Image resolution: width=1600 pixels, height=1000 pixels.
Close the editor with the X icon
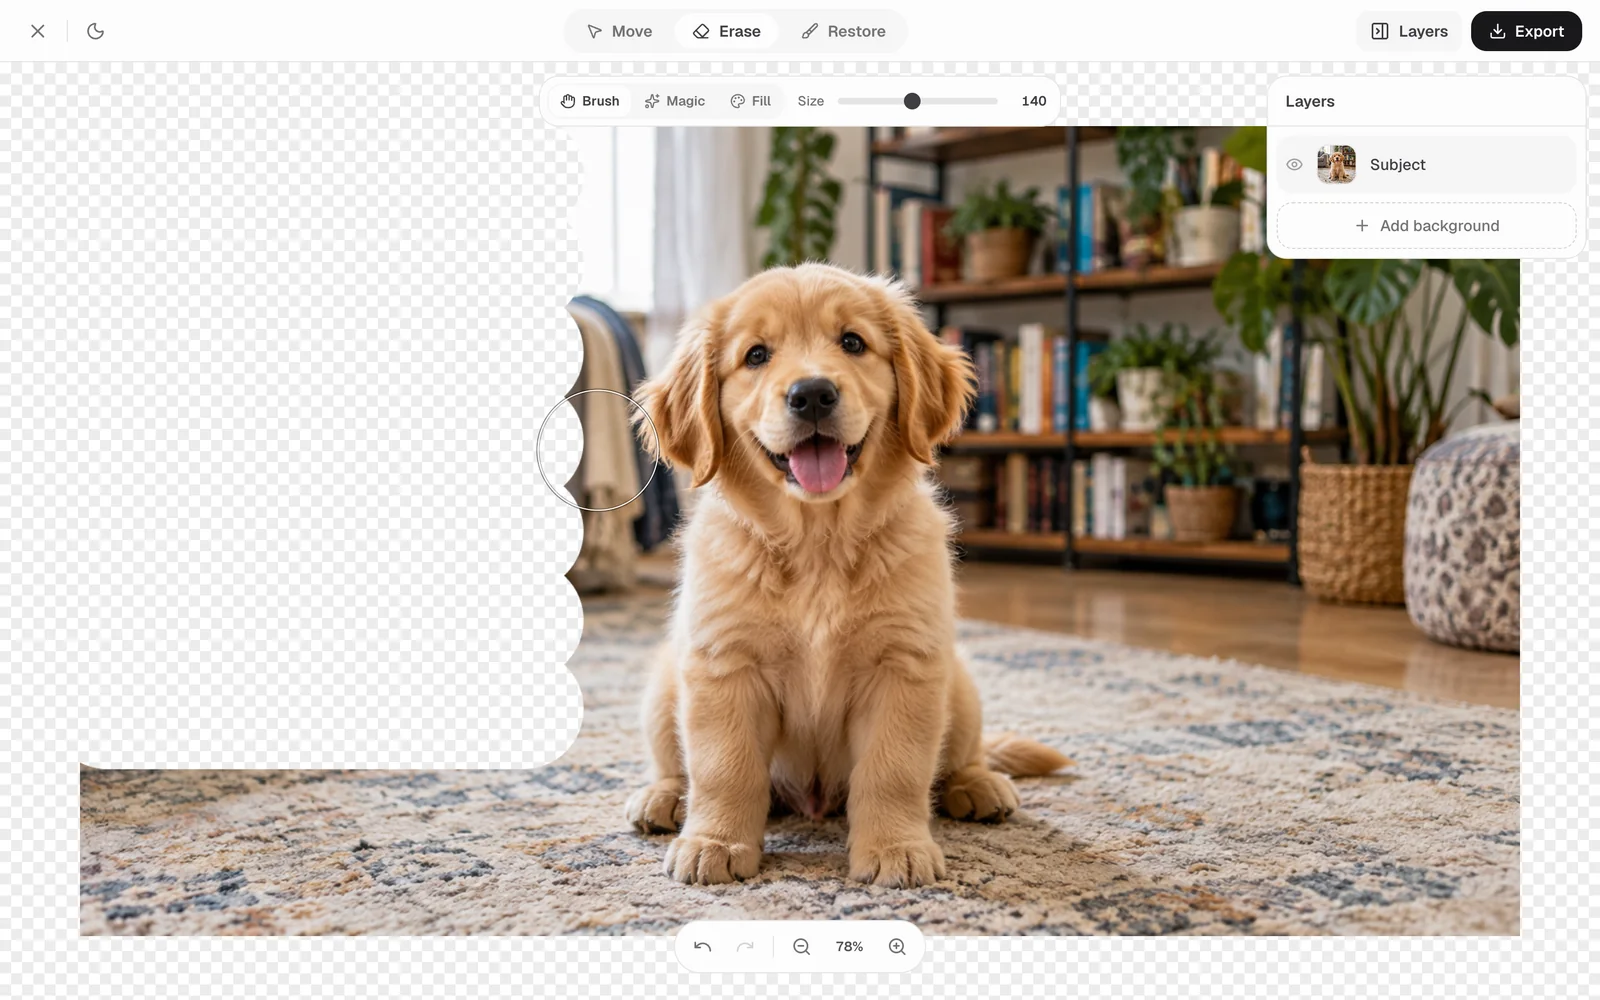38,31
